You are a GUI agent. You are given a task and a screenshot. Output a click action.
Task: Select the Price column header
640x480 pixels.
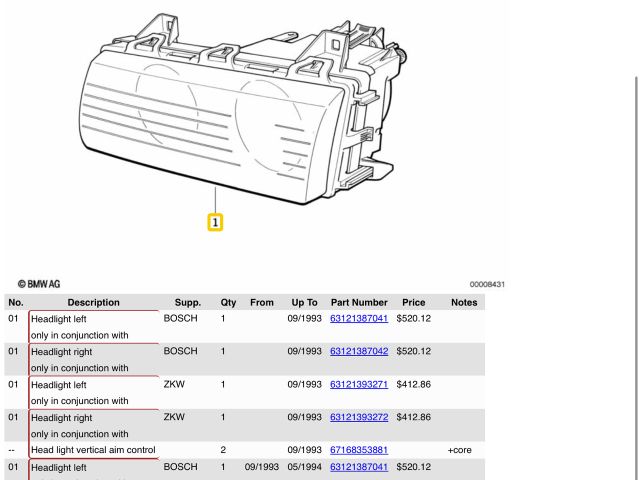pos(413,302)
